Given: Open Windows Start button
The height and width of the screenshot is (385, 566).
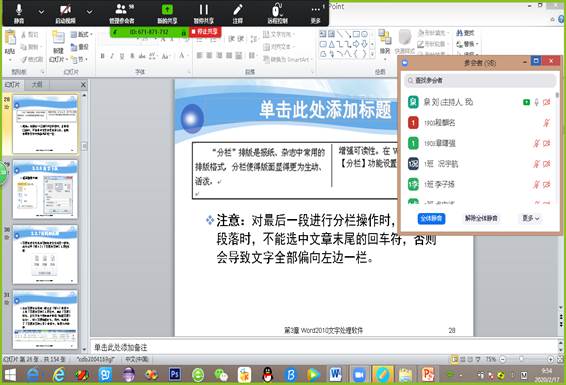Looking at the screenshot, I should [x=10, y=375].
